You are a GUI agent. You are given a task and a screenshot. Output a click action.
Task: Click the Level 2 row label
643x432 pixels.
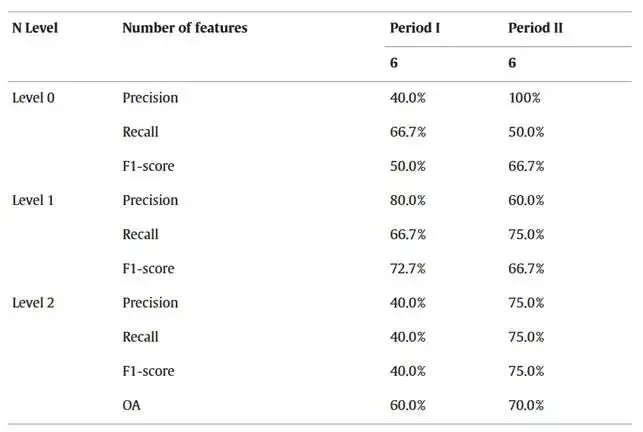click(33, 303)
